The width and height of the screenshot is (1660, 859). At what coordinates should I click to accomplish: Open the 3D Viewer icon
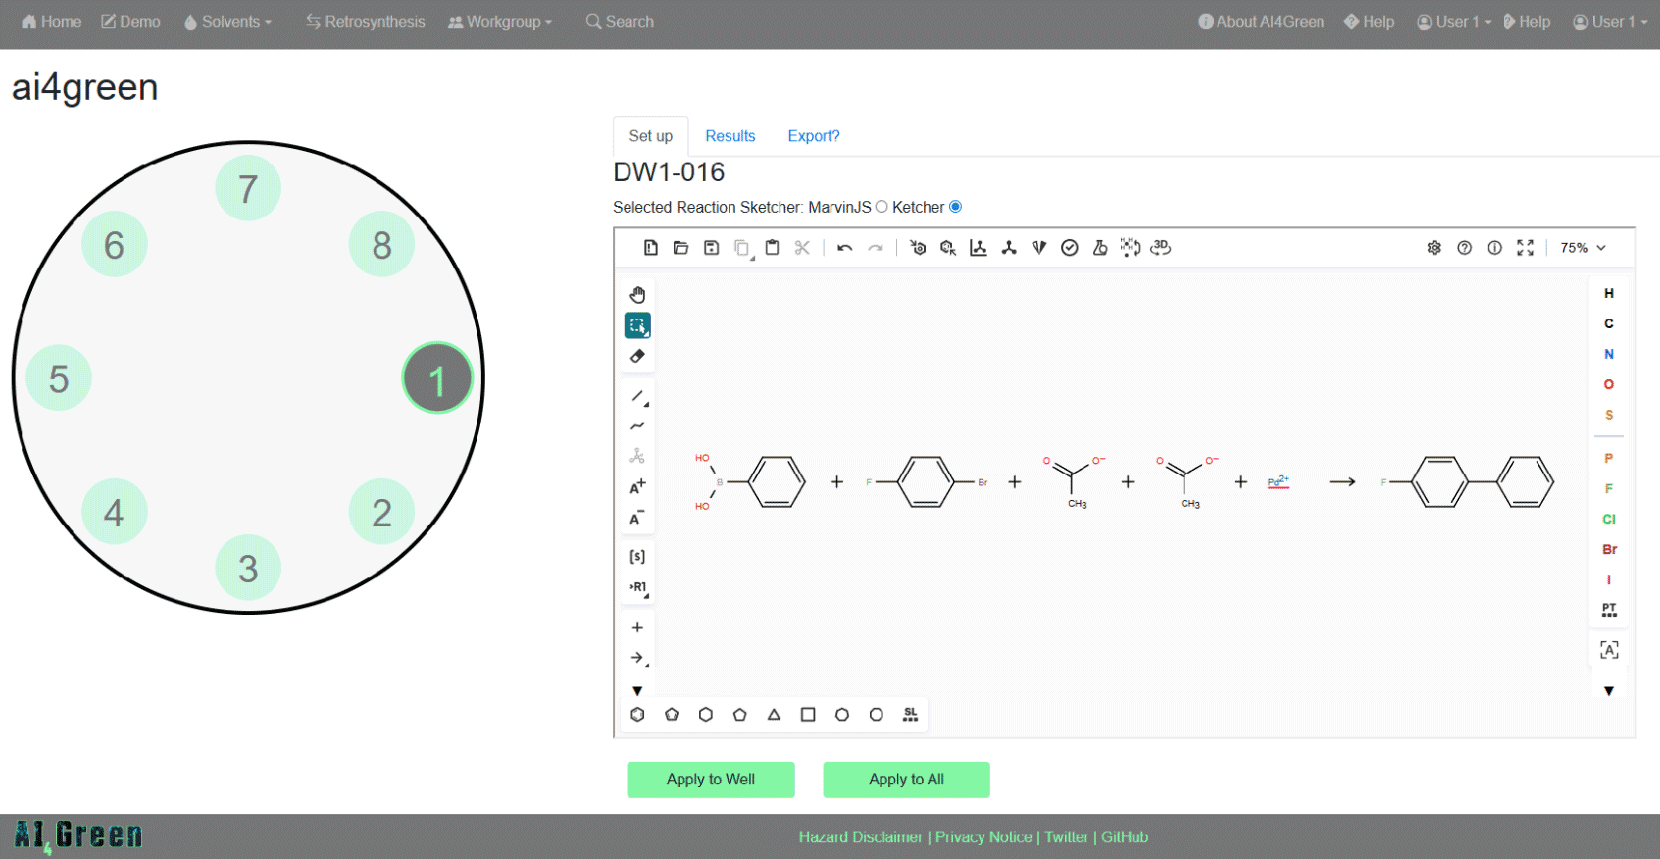[x=1161, y=248]
